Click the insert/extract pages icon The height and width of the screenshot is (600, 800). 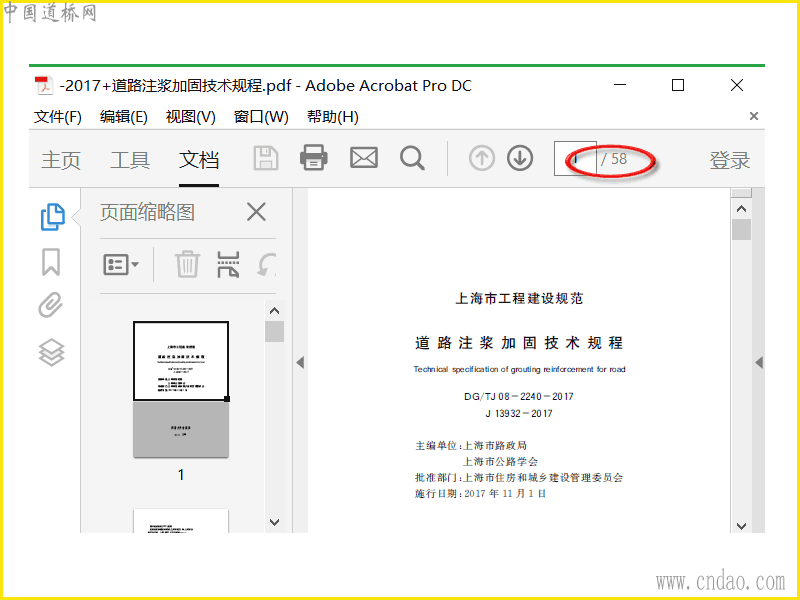228,264
